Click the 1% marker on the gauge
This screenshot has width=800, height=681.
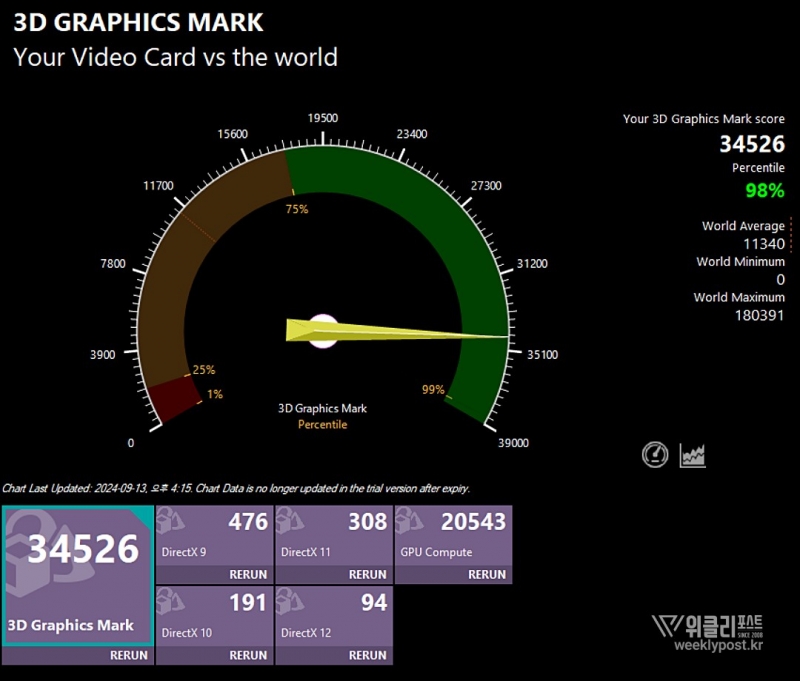coord(215,394)
